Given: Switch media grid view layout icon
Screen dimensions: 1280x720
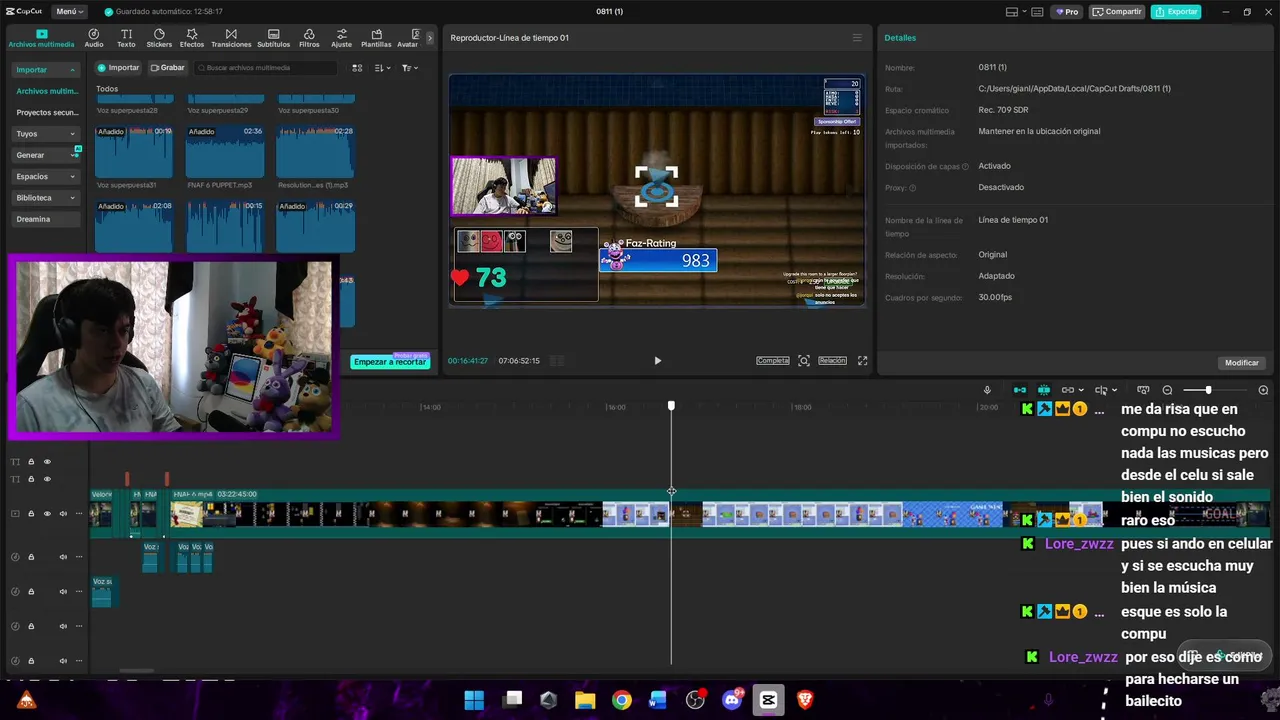Looking at the screenshot, I should point(357,68).
